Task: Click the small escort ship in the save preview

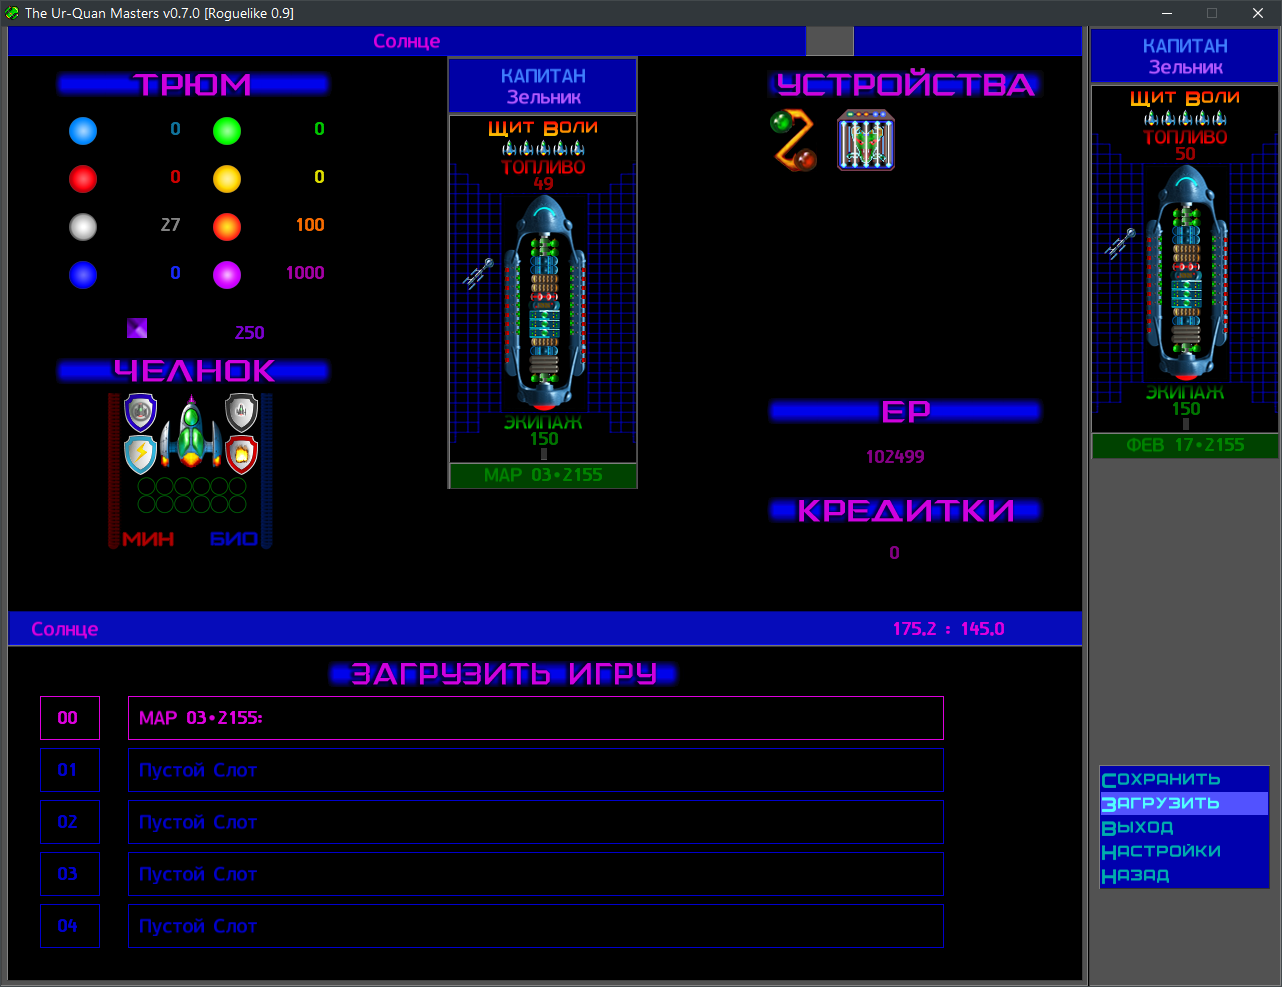Action: pyautogui.click(x=478, y=274)
